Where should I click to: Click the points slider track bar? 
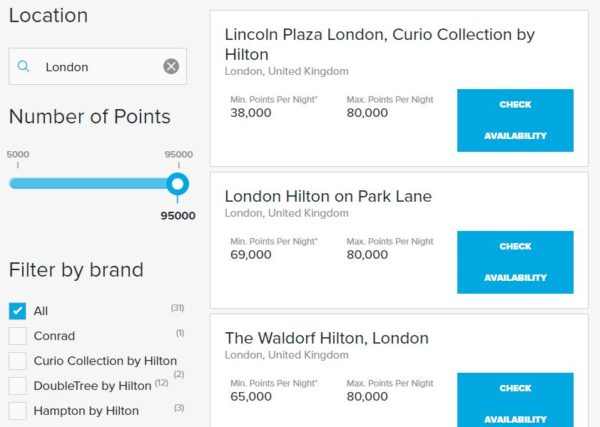90,184
